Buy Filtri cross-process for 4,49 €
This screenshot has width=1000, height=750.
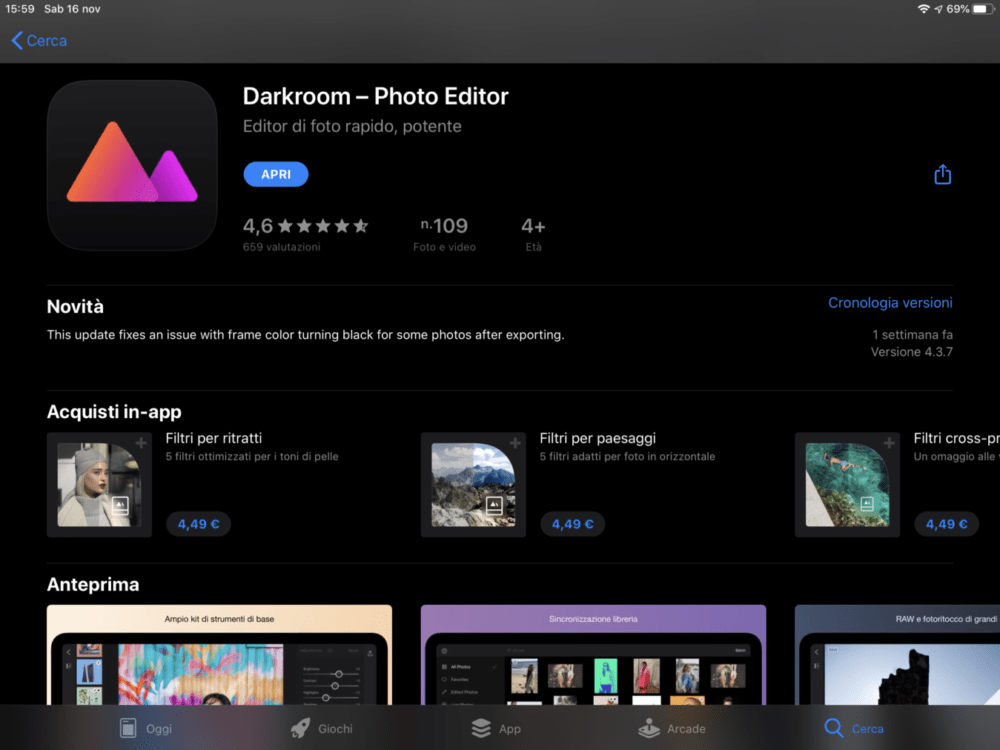point(946,524)
